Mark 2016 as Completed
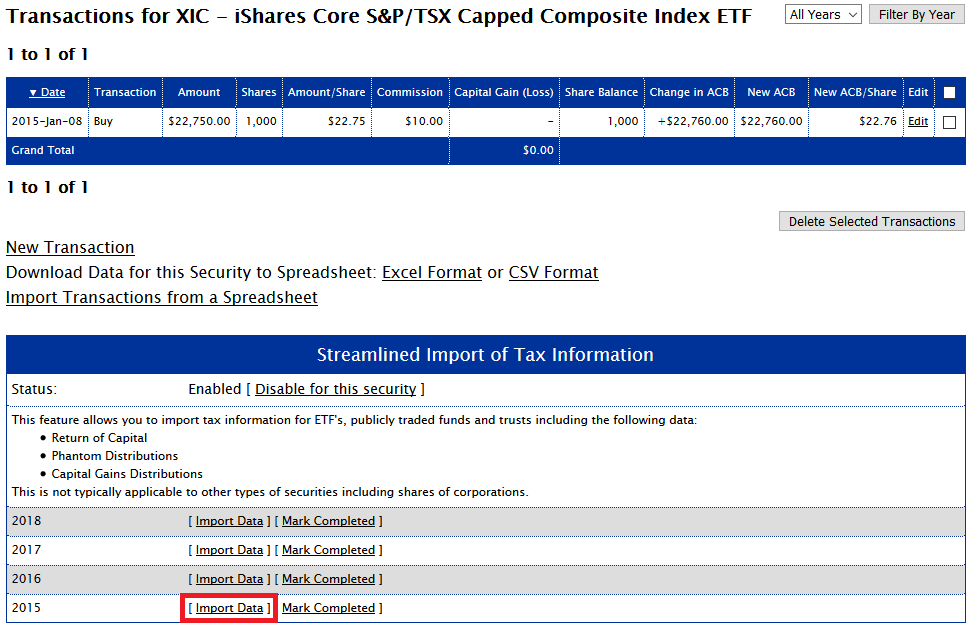This screenshot has width=973, height=631. (329, 579)
